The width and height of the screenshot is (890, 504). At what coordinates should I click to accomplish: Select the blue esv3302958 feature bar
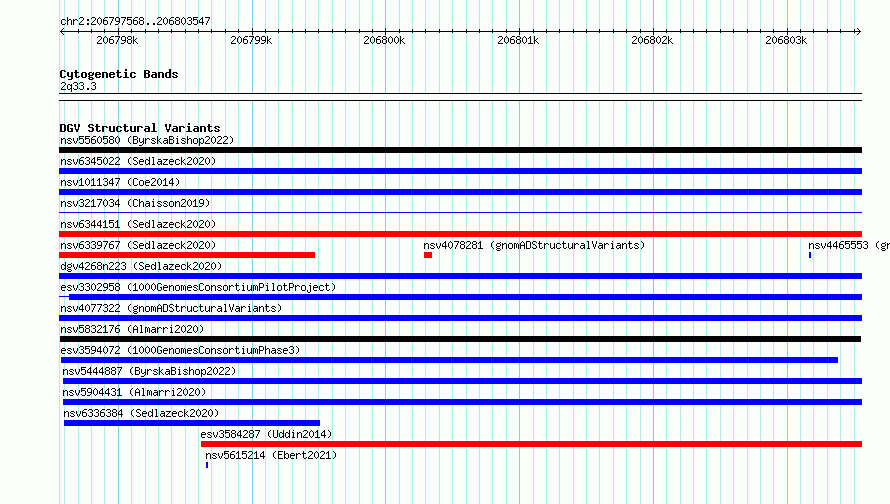pos(460,297)
